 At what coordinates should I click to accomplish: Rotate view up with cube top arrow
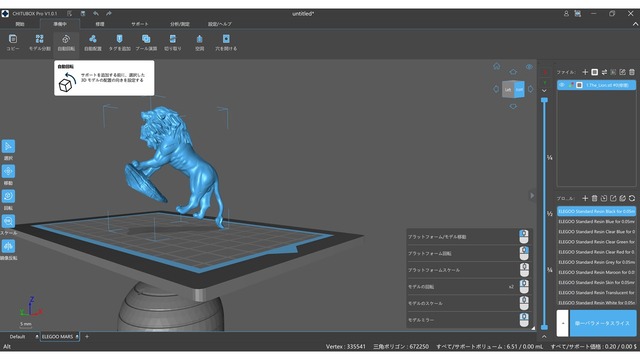(513, 72)
